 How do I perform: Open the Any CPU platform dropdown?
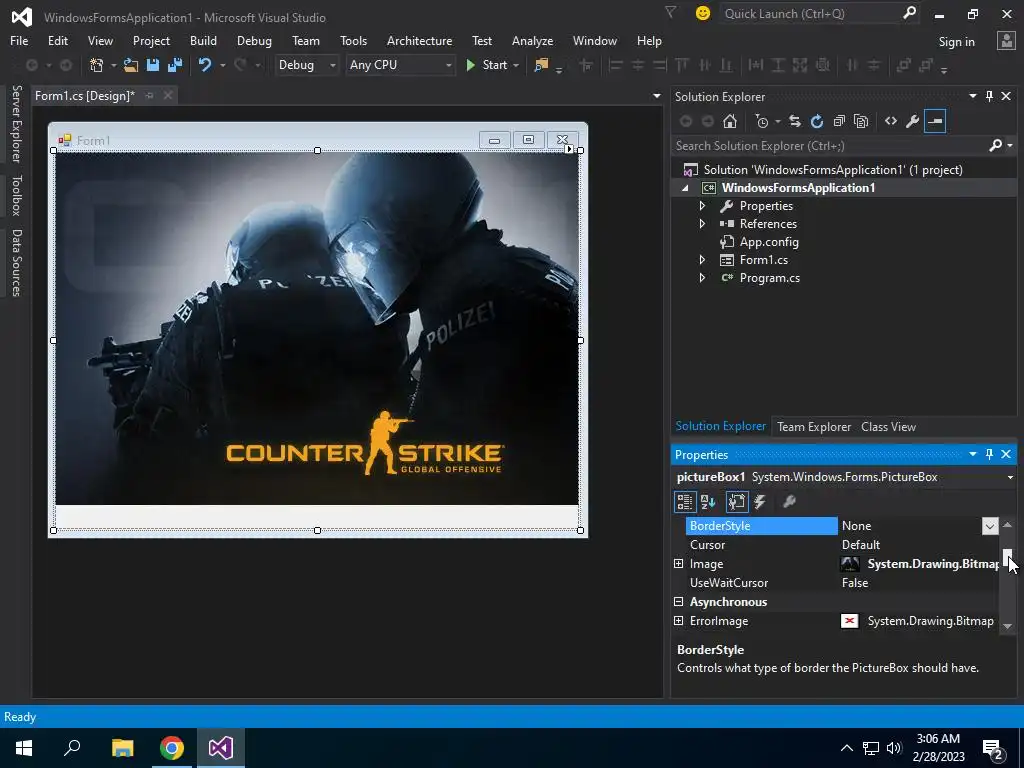448,65
